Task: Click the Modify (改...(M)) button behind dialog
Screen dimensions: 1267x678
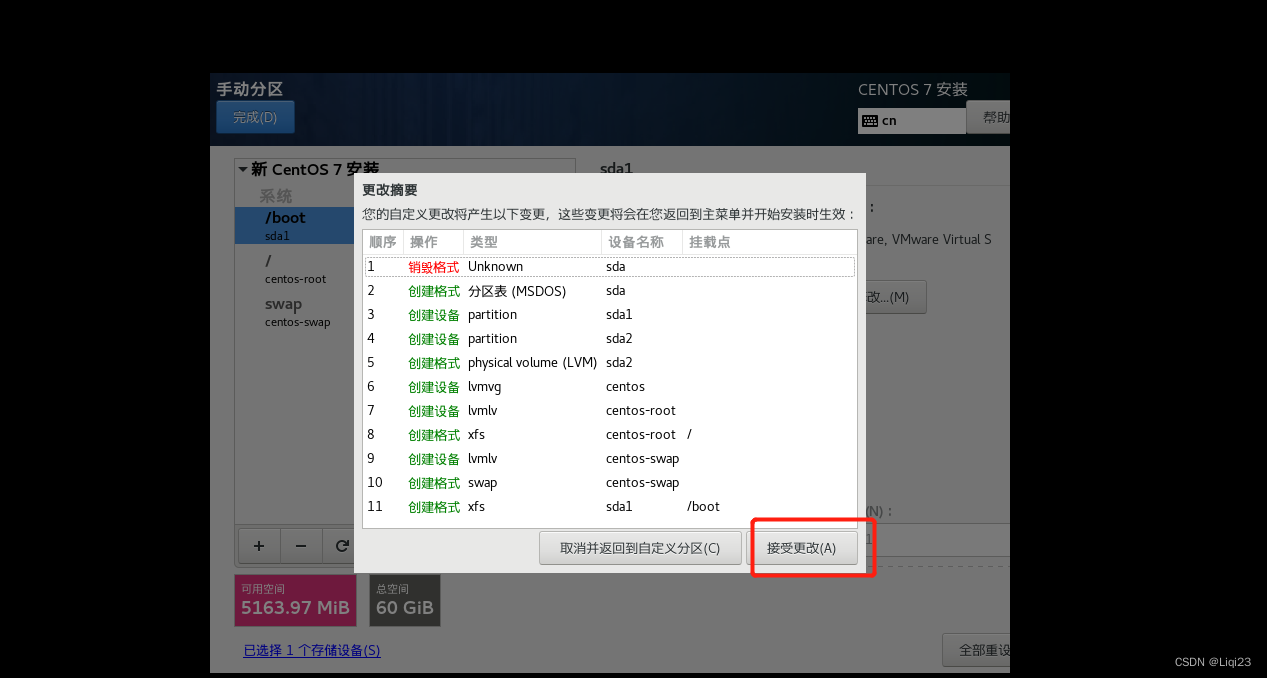Action: [896, 297]
